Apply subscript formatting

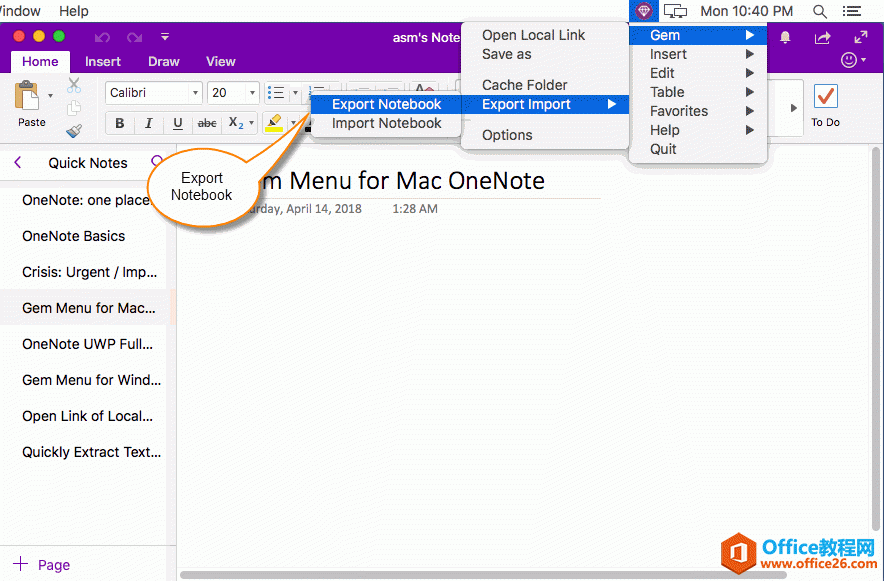pyautogui.click(x=238, y=123)
